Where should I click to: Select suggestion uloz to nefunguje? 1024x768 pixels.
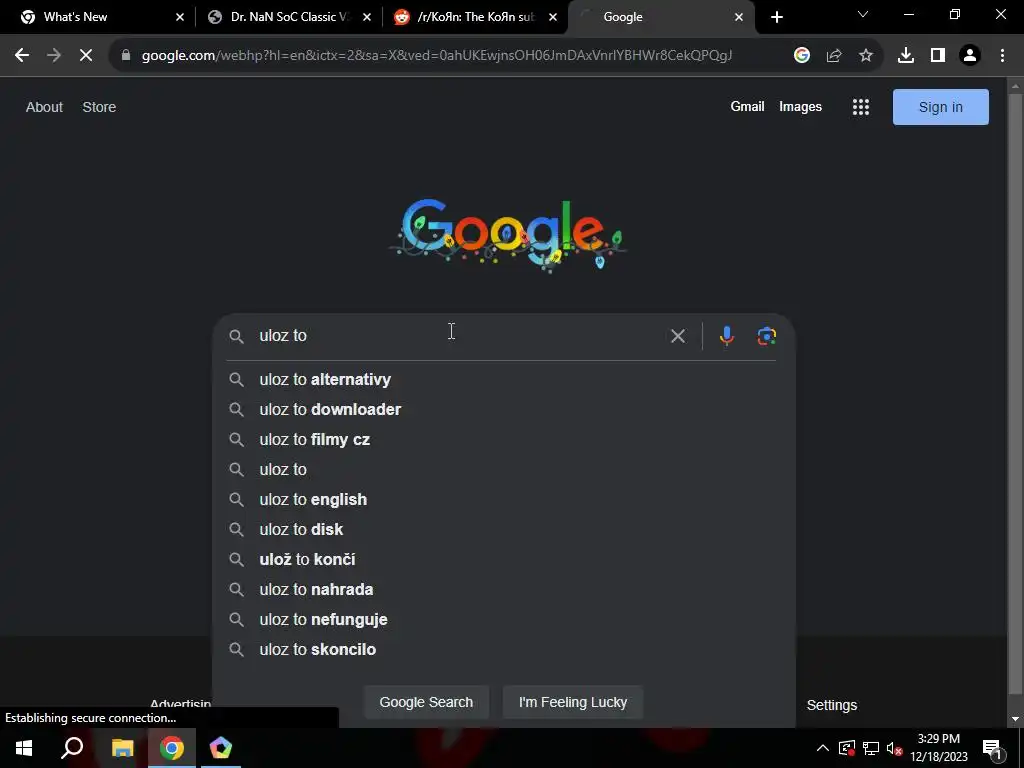[x=504, y=620]
